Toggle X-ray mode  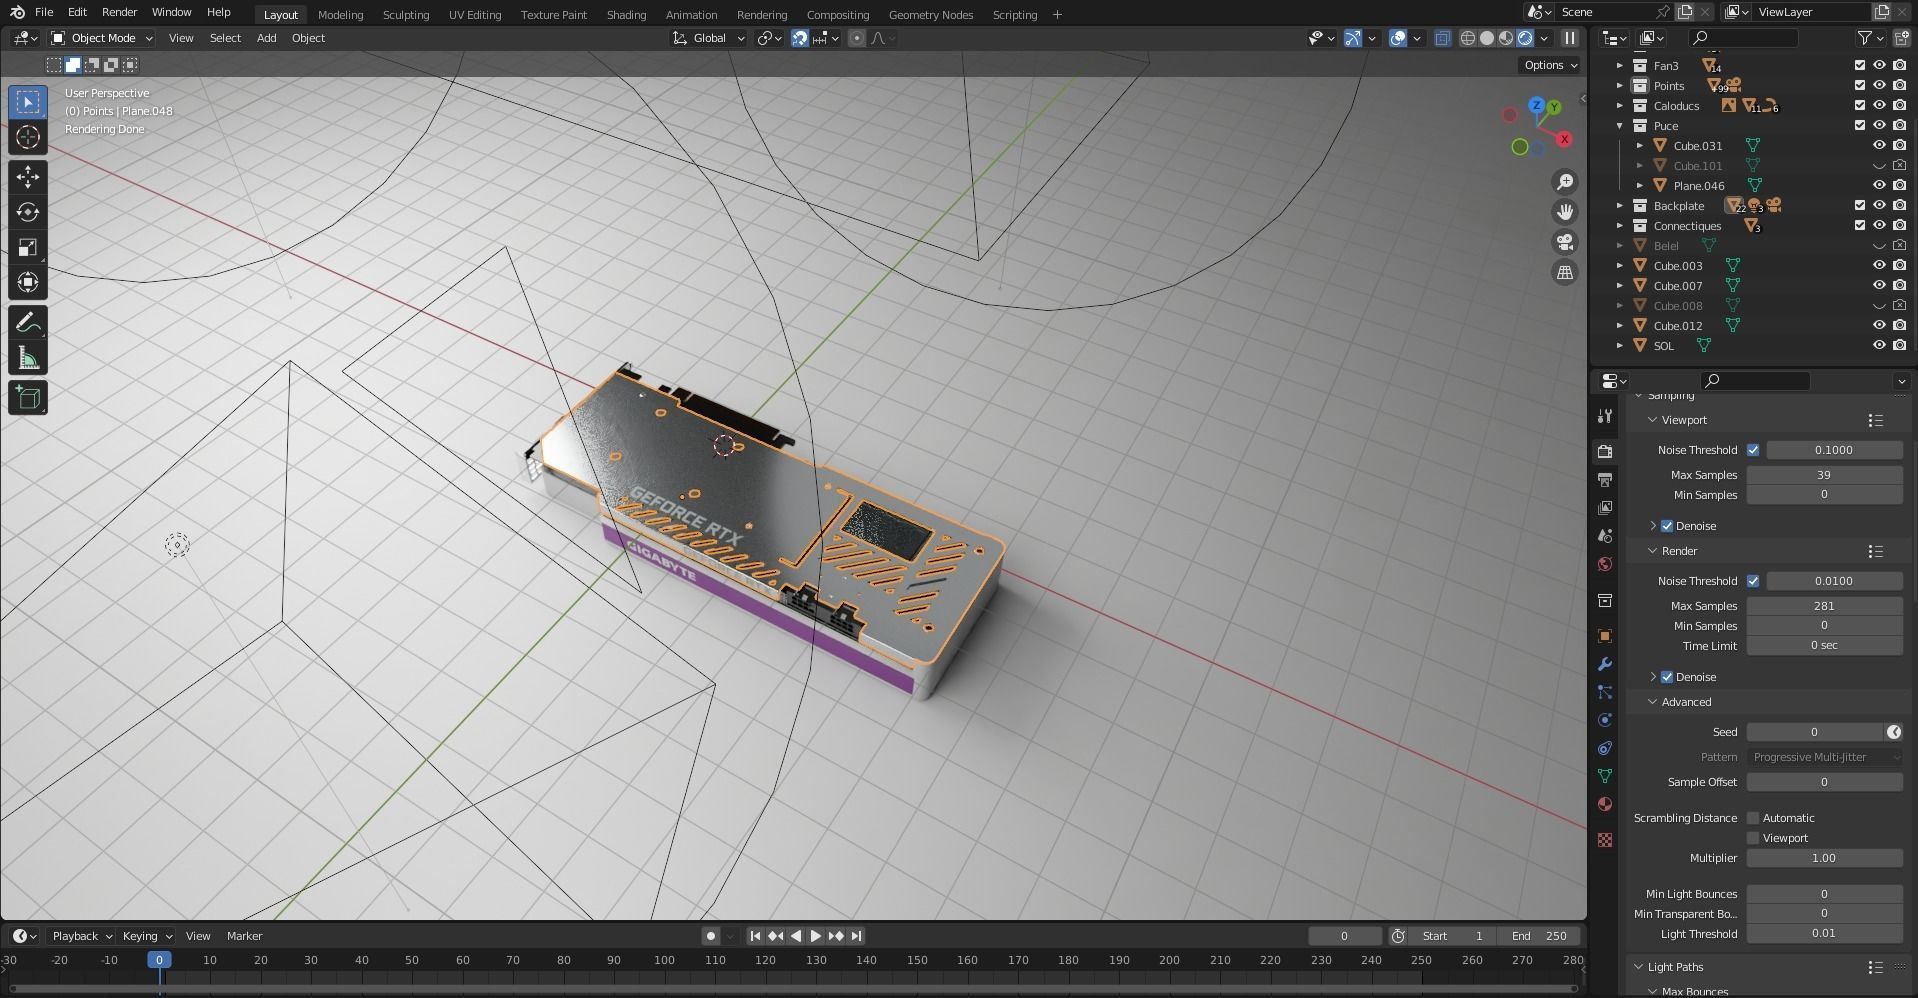pyautogui.click(x=1442, y=38)
